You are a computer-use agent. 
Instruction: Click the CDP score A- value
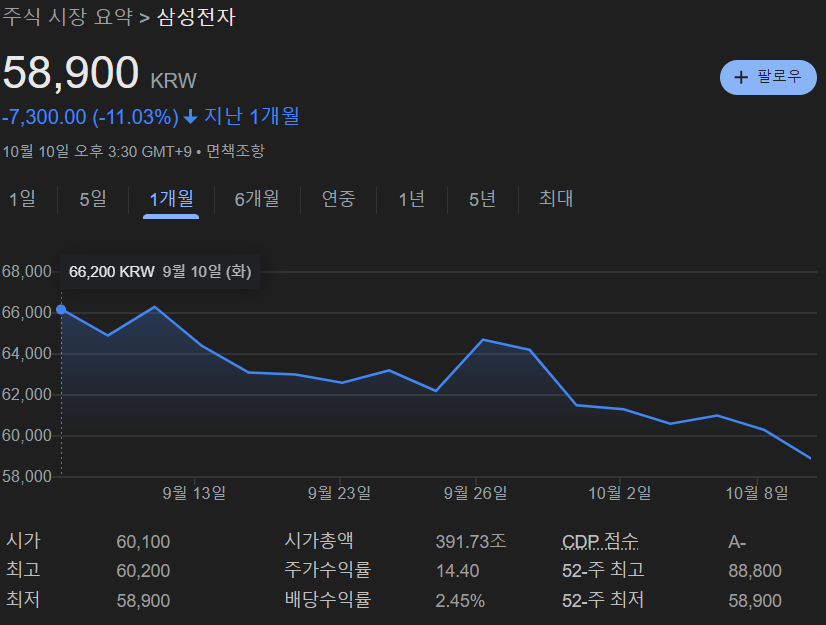[737, 542]
